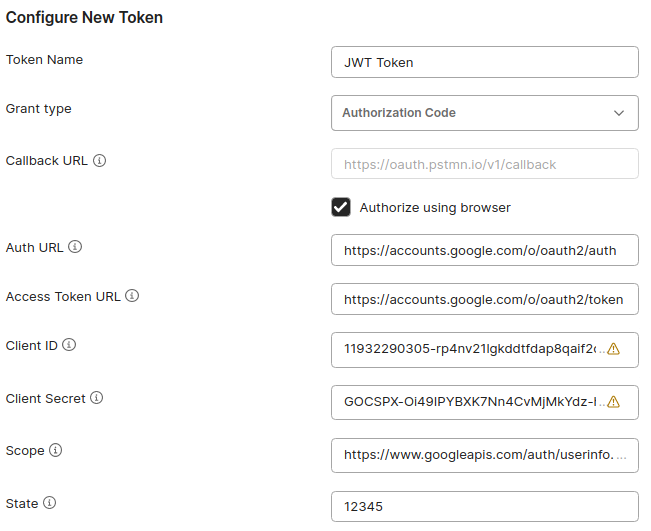Viewport: 651px width, 531px height.
Task: Click the warning triangle in Client Secret field
Action: click(x=613, y=402)
